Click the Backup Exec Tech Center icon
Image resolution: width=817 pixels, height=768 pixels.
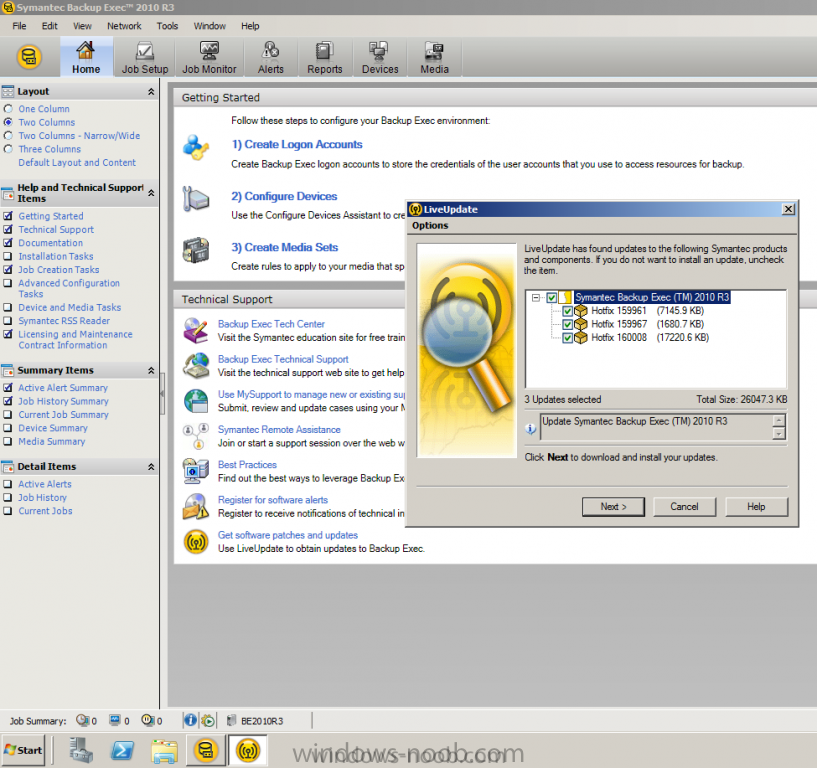click(x=196, y=330)
